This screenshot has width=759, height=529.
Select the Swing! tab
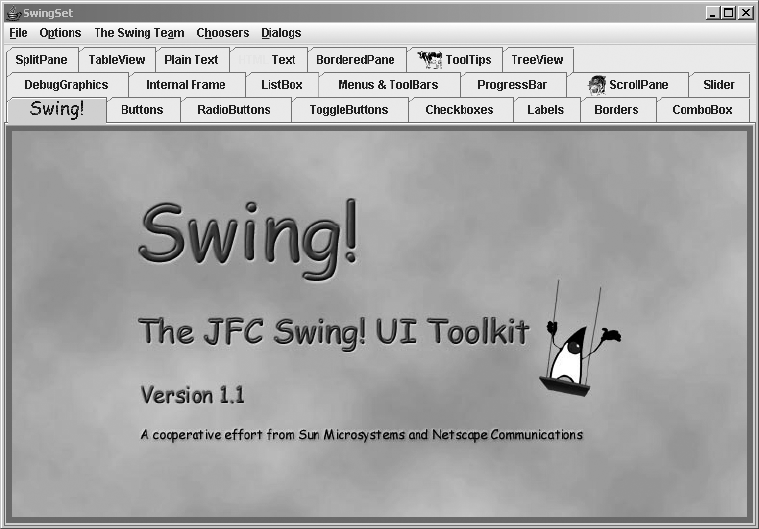[57, 109]
